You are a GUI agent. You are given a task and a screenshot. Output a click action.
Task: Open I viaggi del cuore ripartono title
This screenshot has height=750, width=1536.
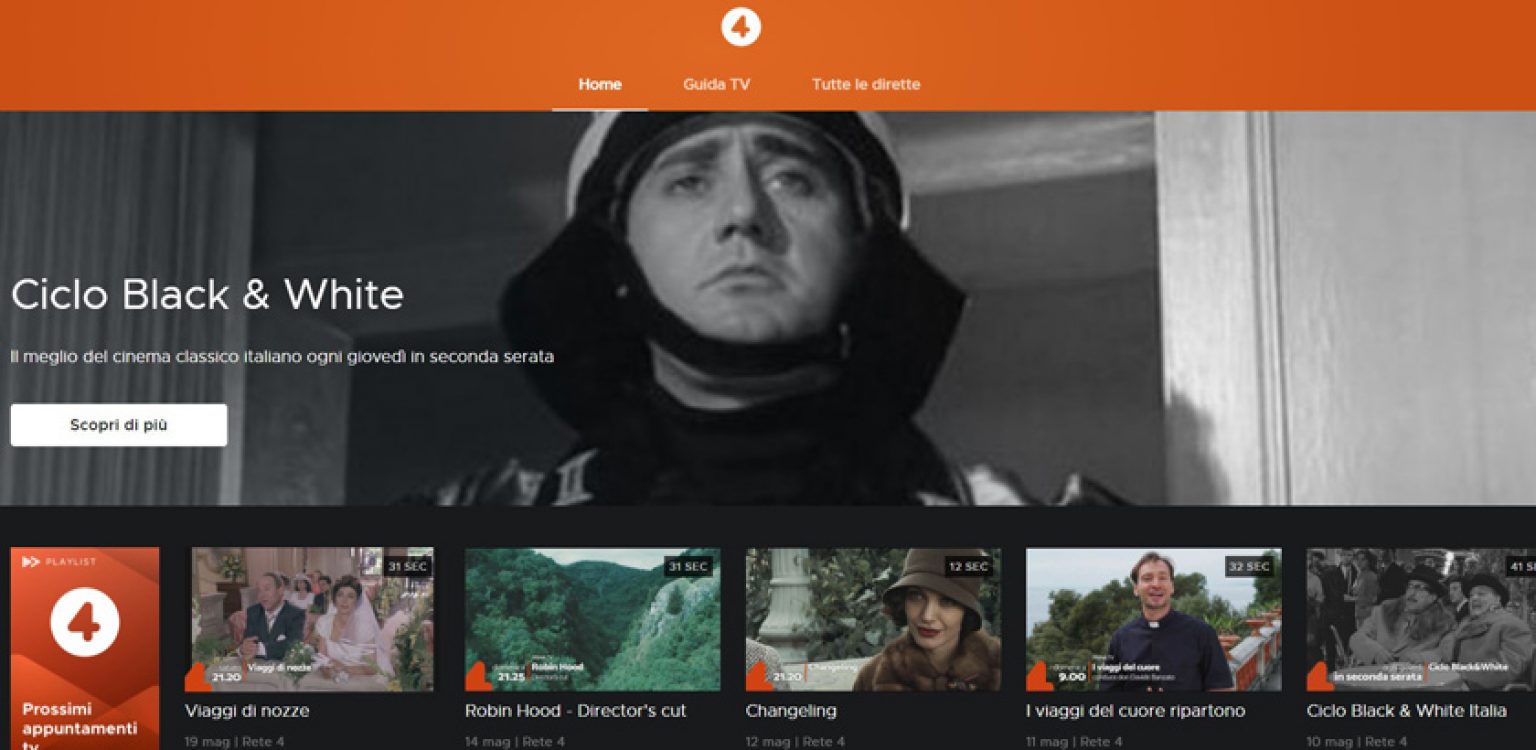(x=1136, y=711)
